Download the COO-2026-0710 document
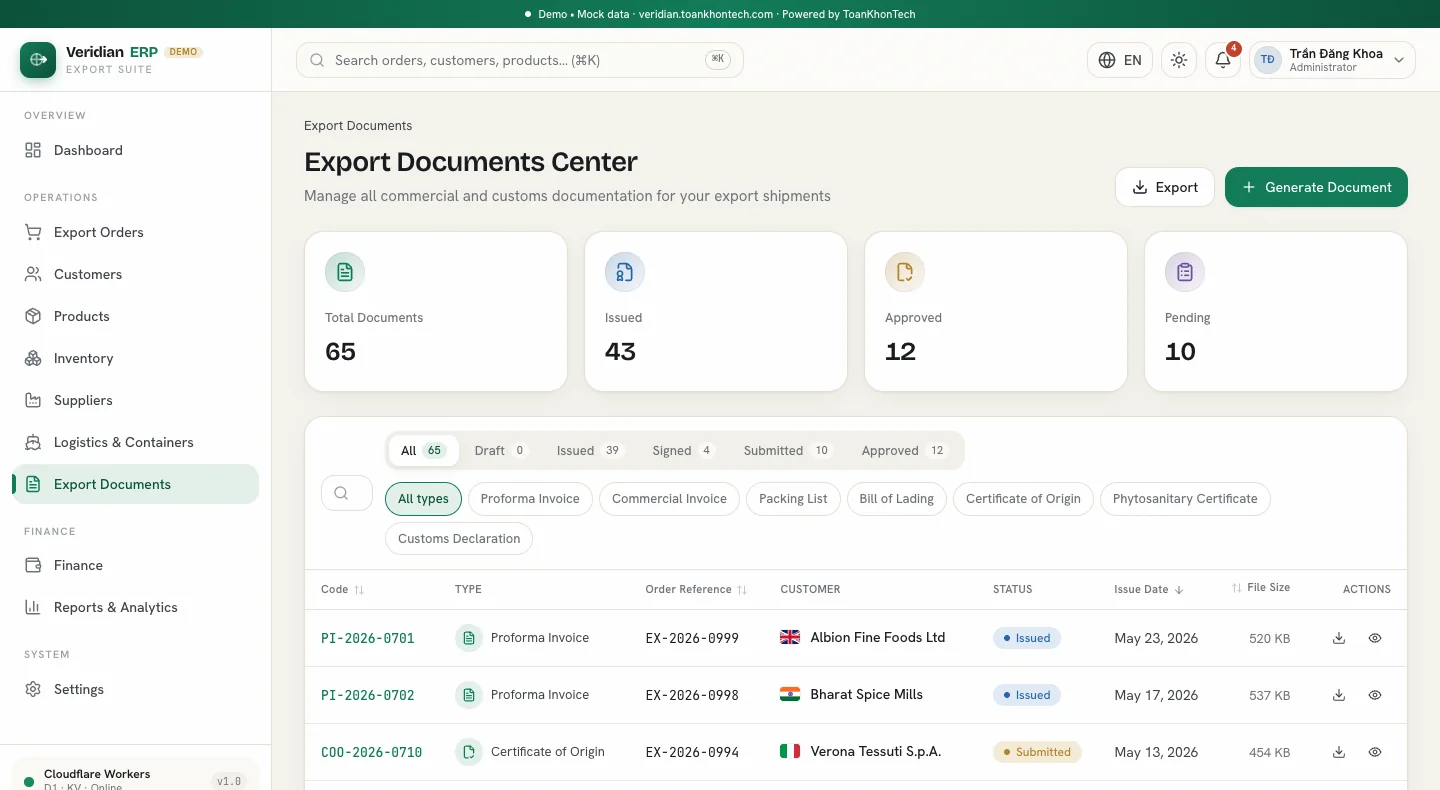The width and height of the screenshot is (1440, 790). click(1339, 752)
